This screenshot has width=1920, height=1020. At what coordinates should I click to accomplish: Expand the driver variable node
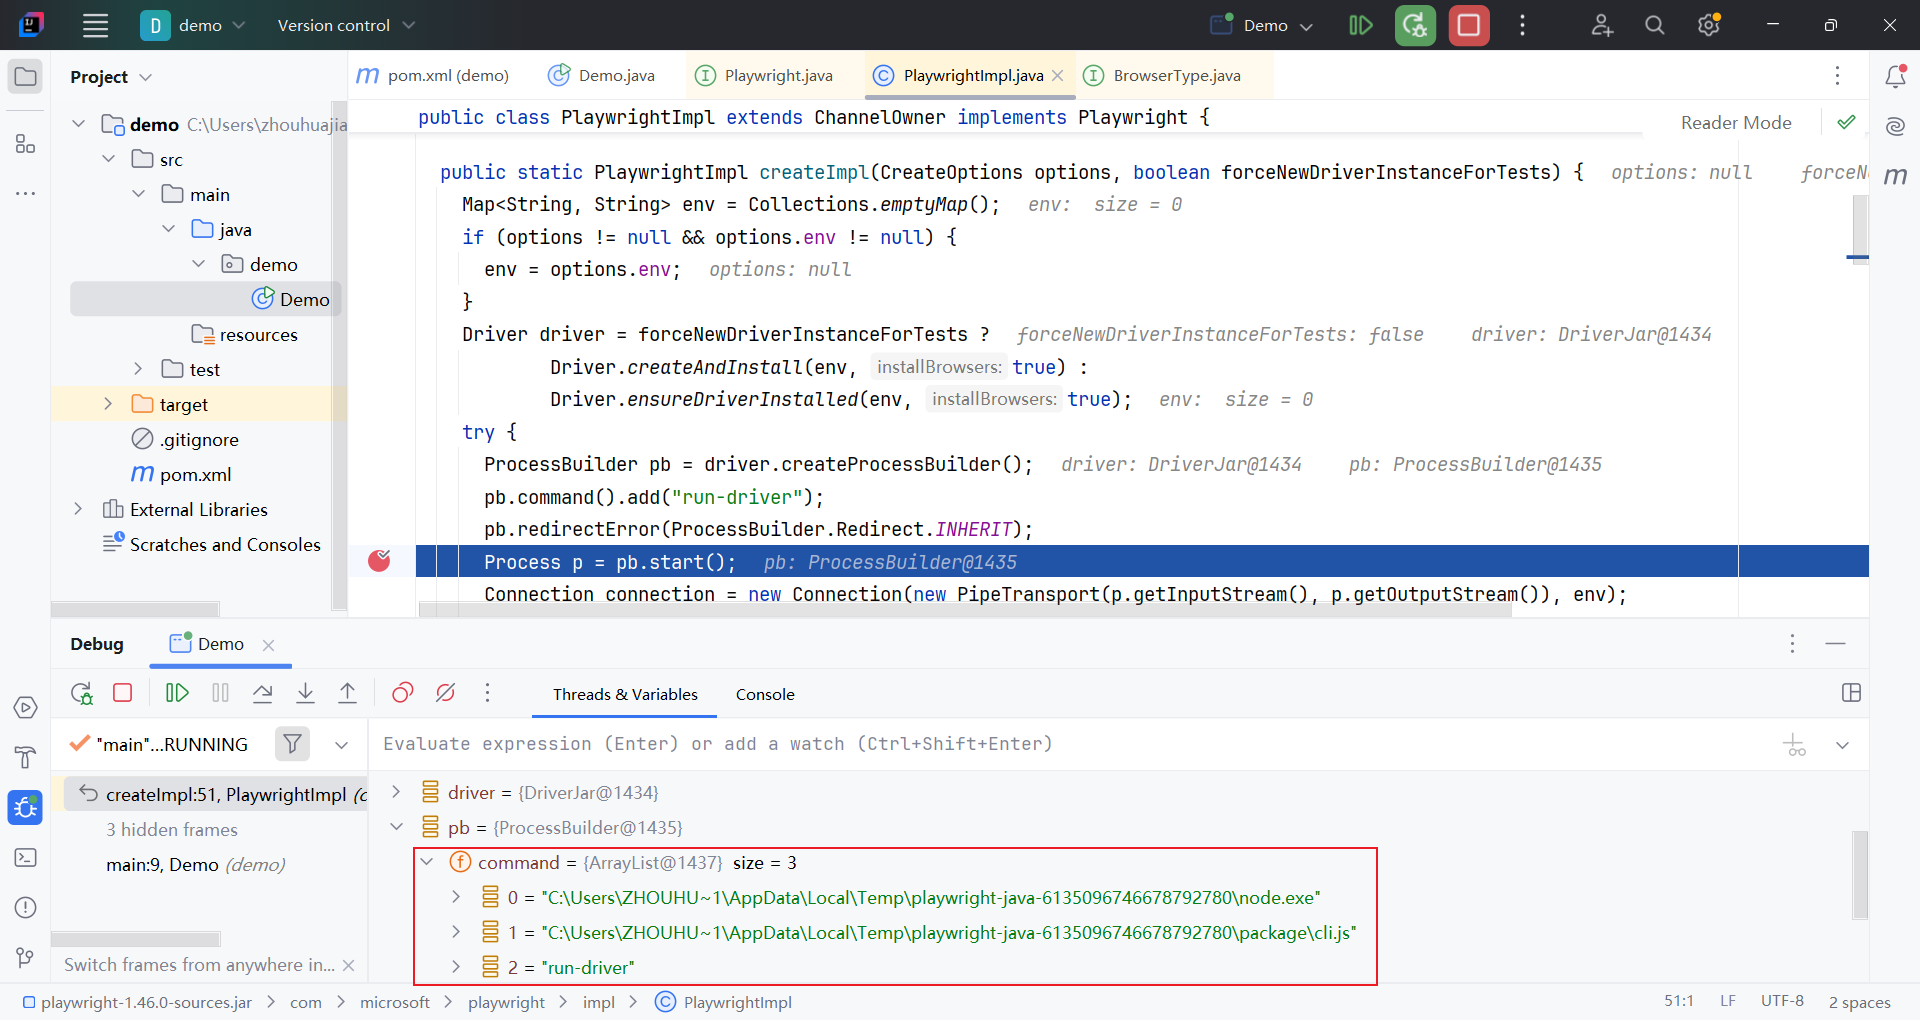(x=396, y=792)
